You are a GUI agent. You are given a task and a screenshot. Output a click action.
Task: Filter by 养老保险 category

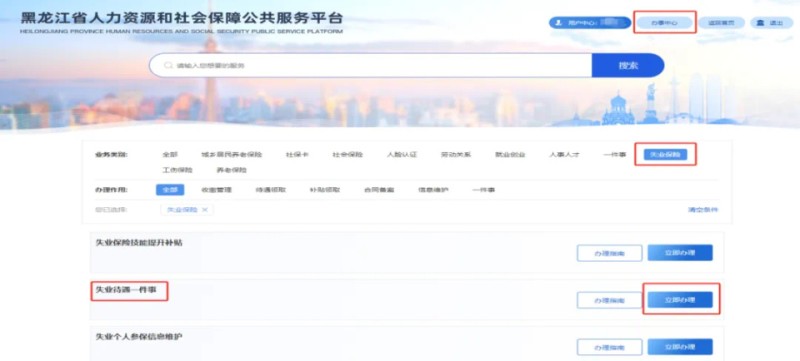point(232,170)
